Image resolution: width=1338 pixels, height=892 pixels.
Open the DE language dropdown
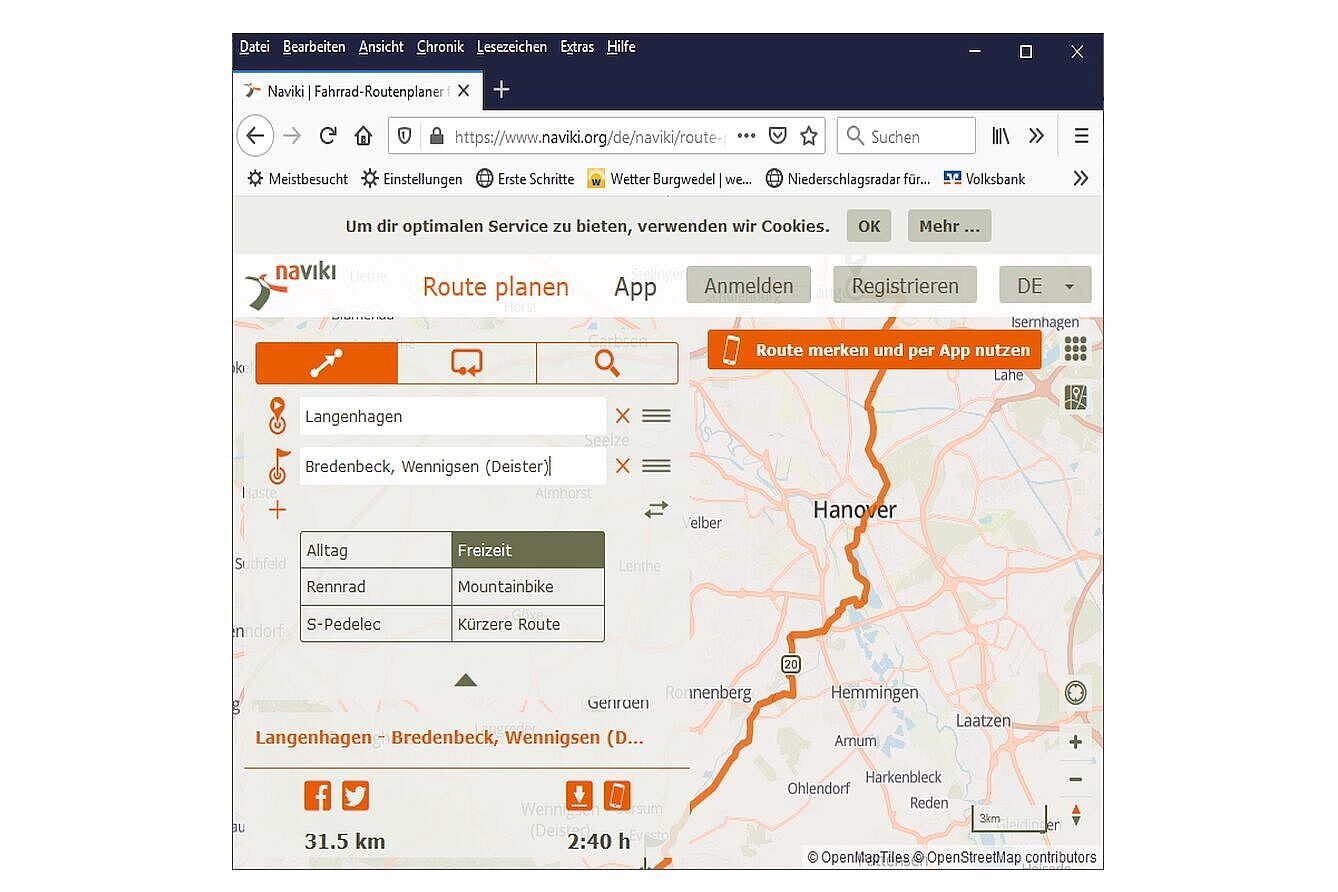tap(1045, 286)
